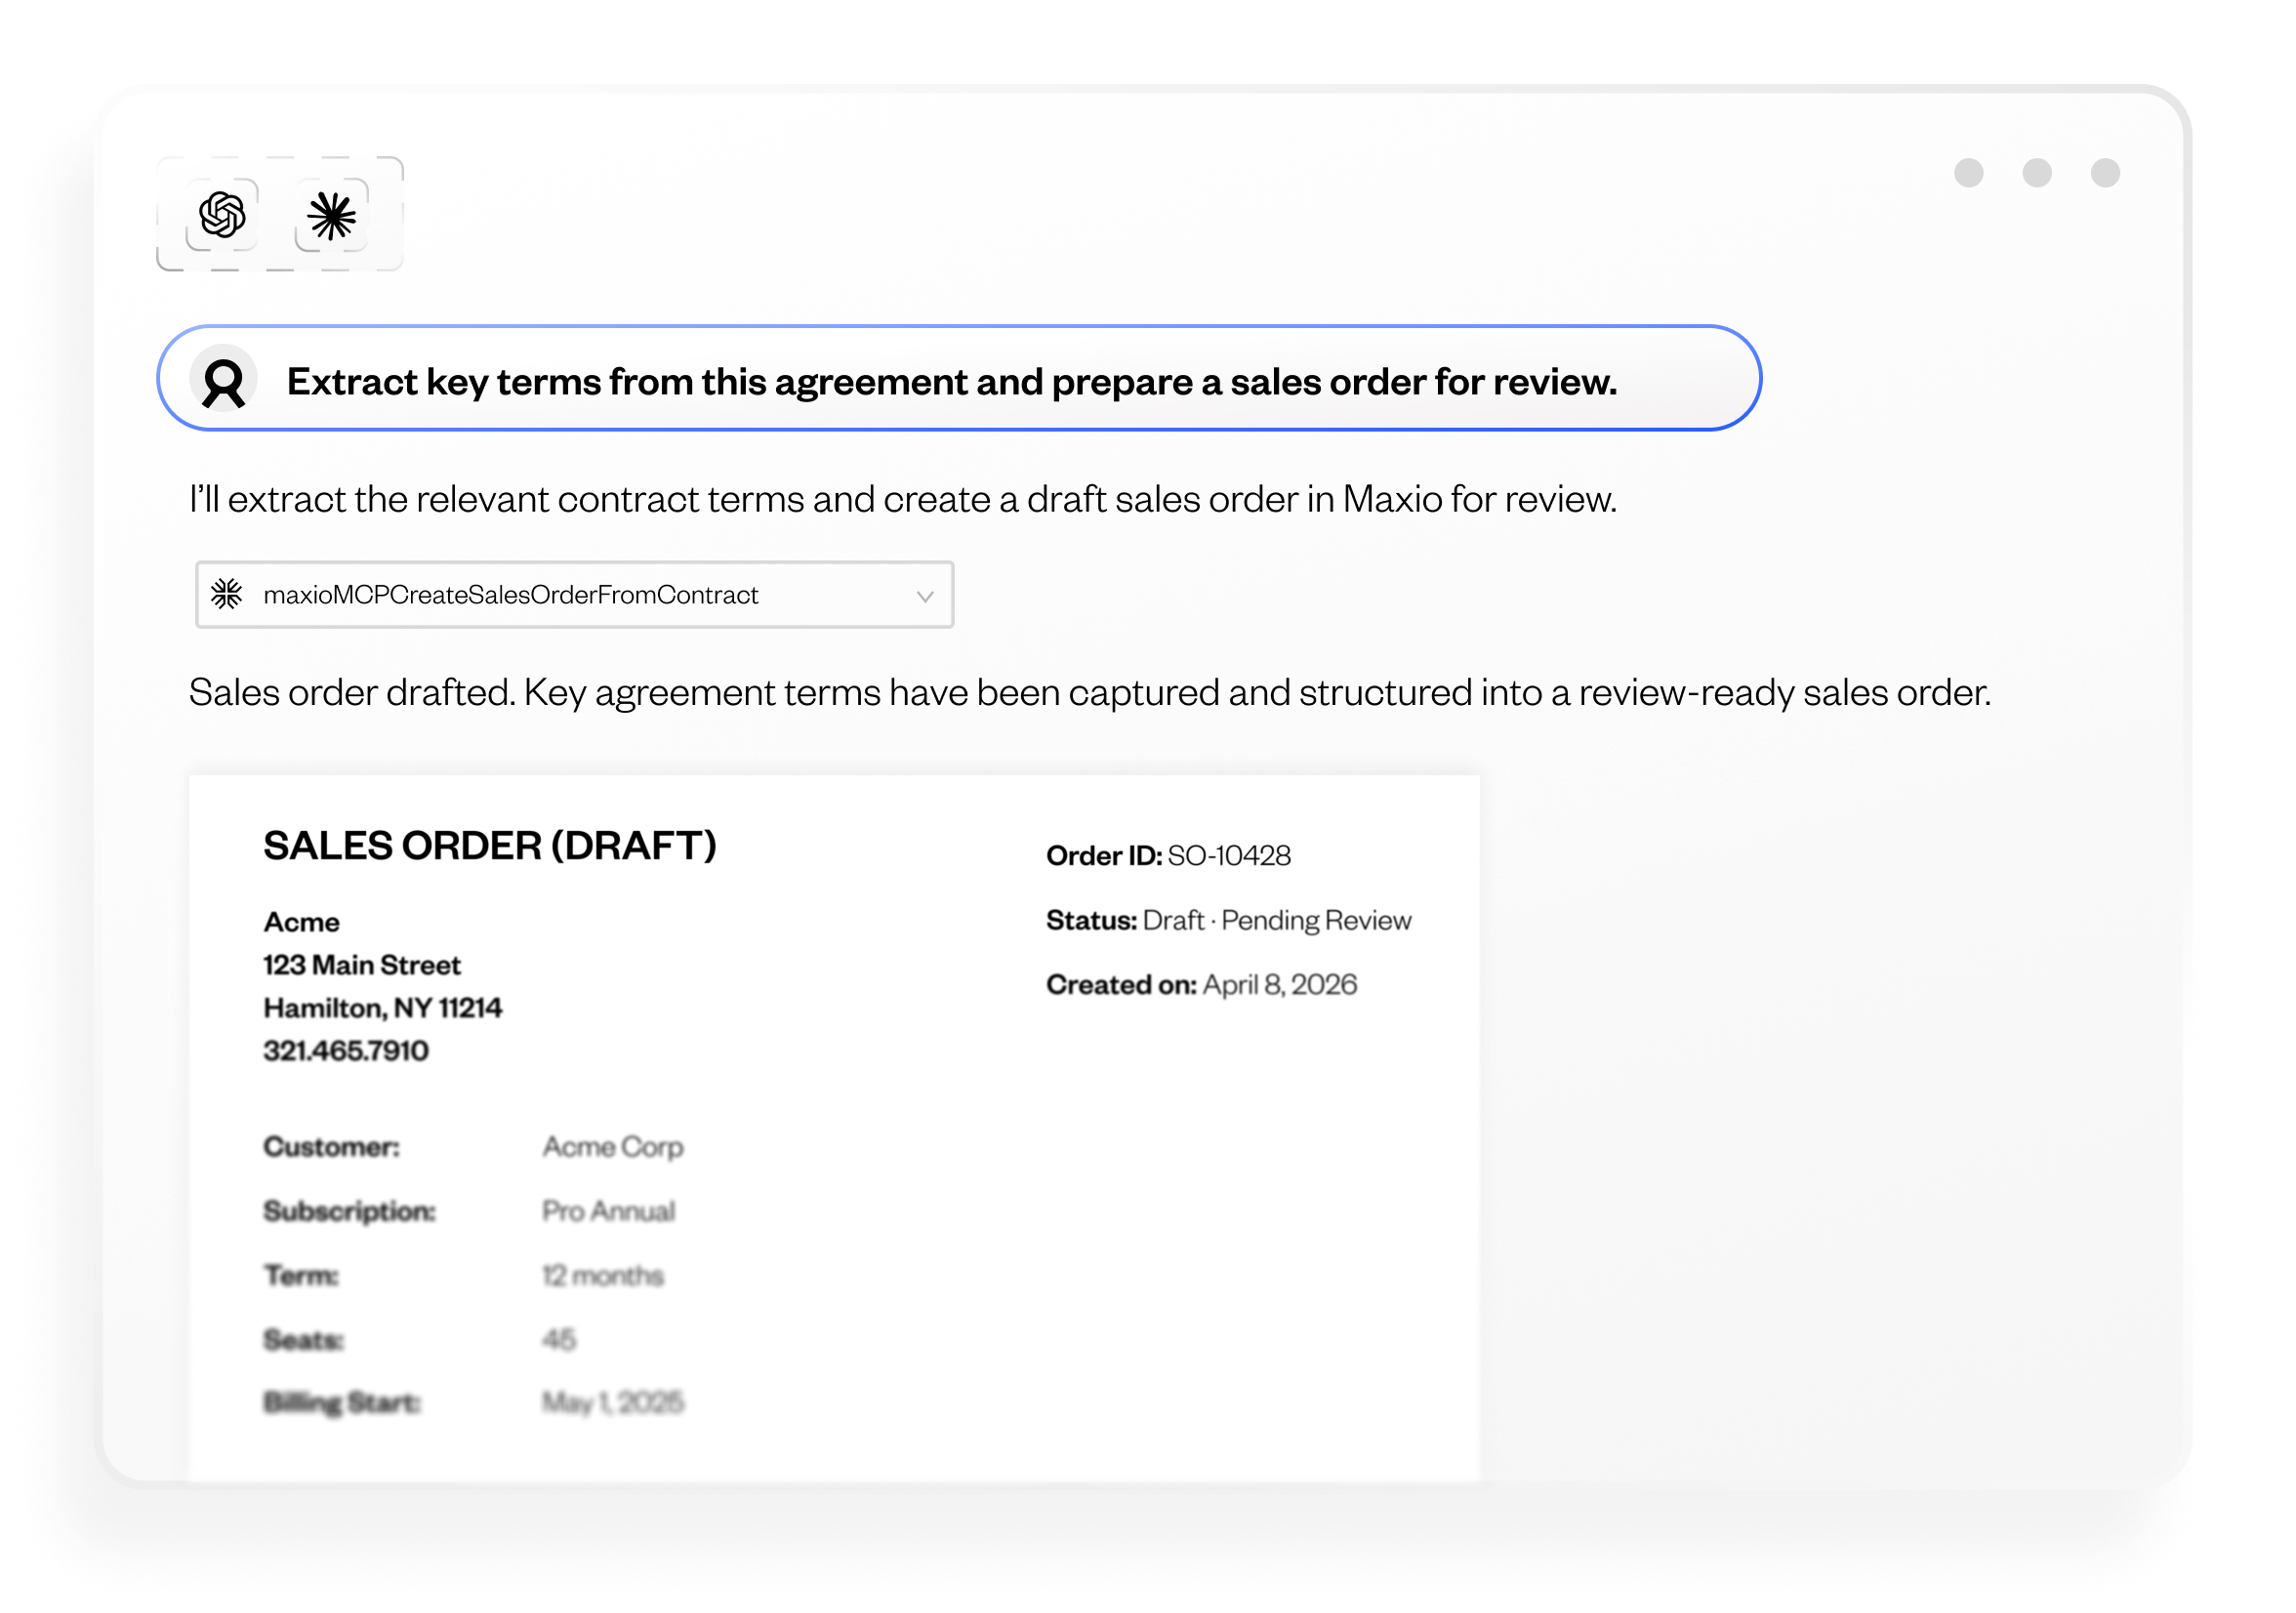Click the last gray window dot

[x=2105, y=173]
